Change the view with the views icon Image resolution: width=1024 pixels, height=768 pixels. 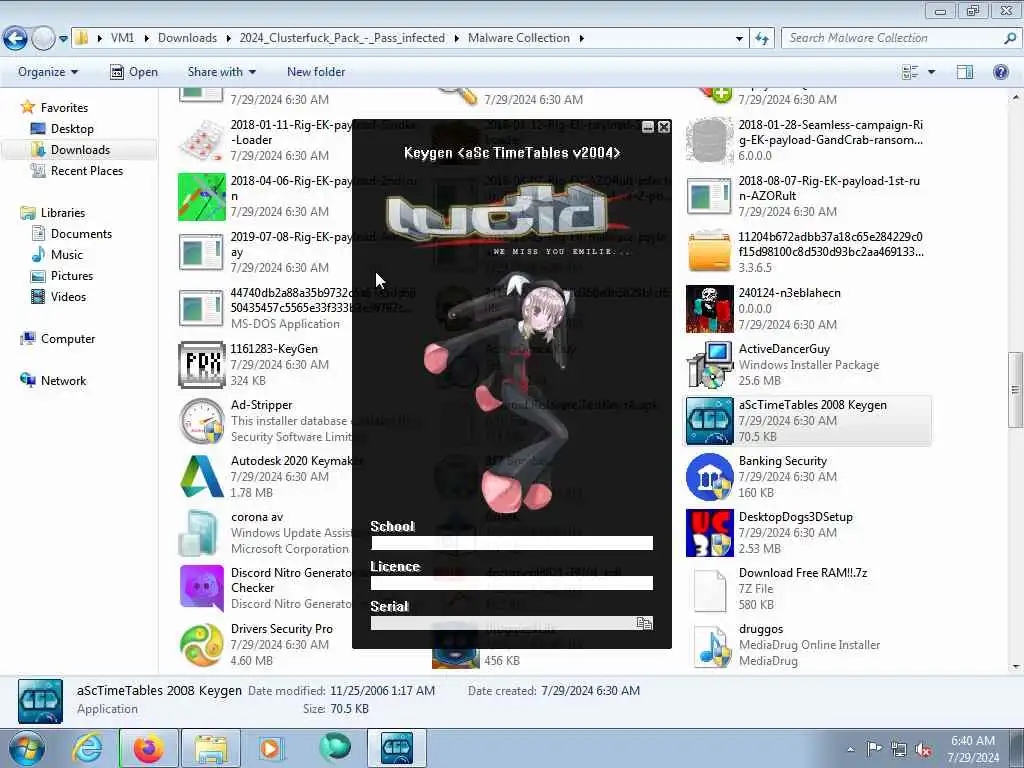(x=910, y=72)
